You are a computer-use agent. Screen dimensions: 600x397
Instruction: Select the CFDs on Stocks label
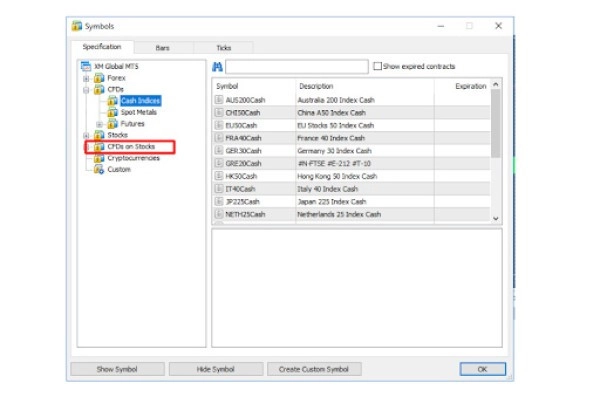click(x=131, y=147)
